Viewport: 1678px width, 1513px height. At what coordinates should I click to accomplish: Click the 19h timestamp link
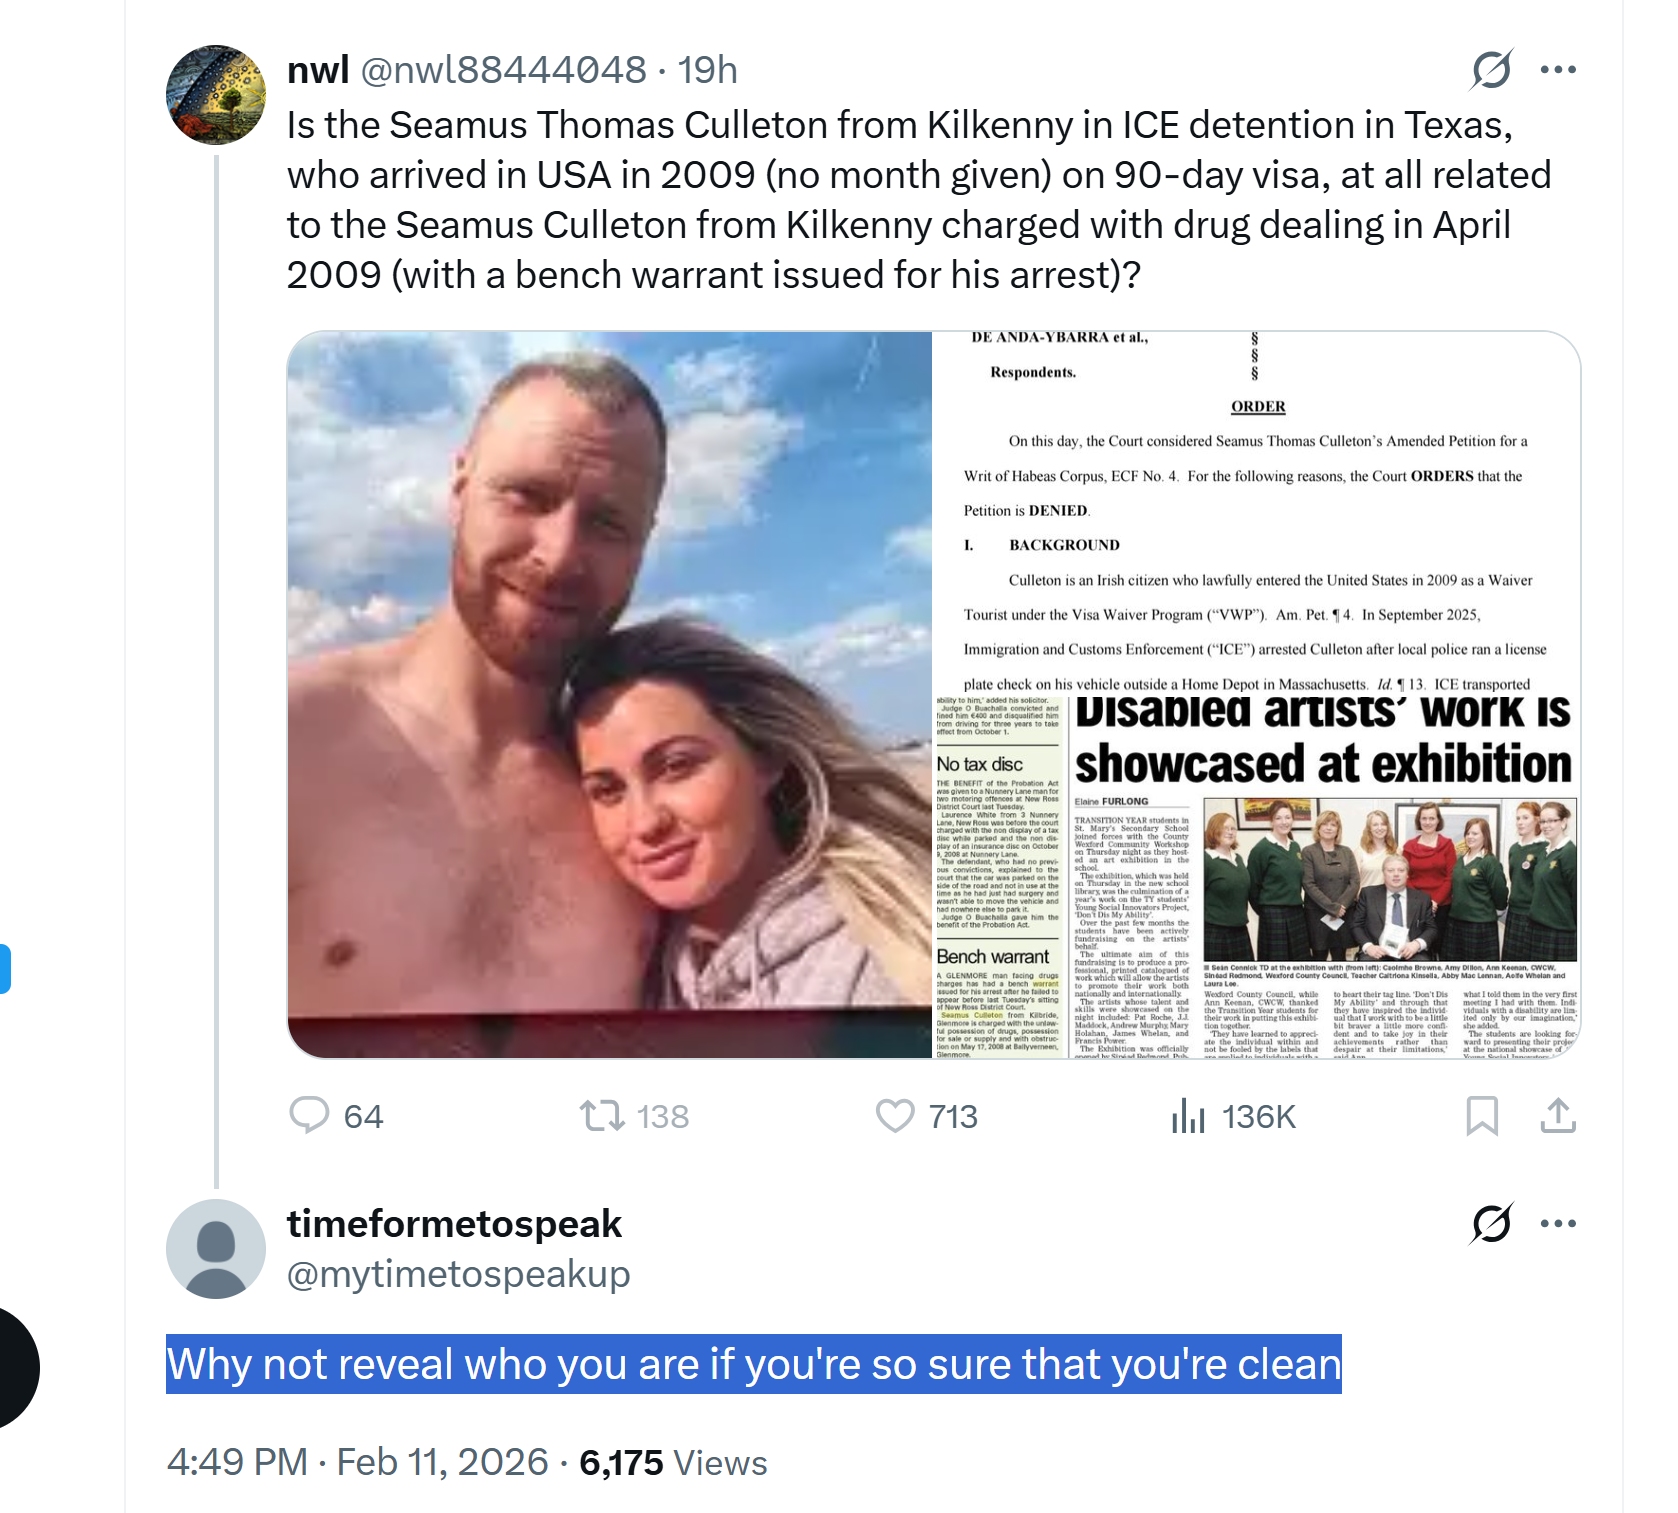[708, 70]
